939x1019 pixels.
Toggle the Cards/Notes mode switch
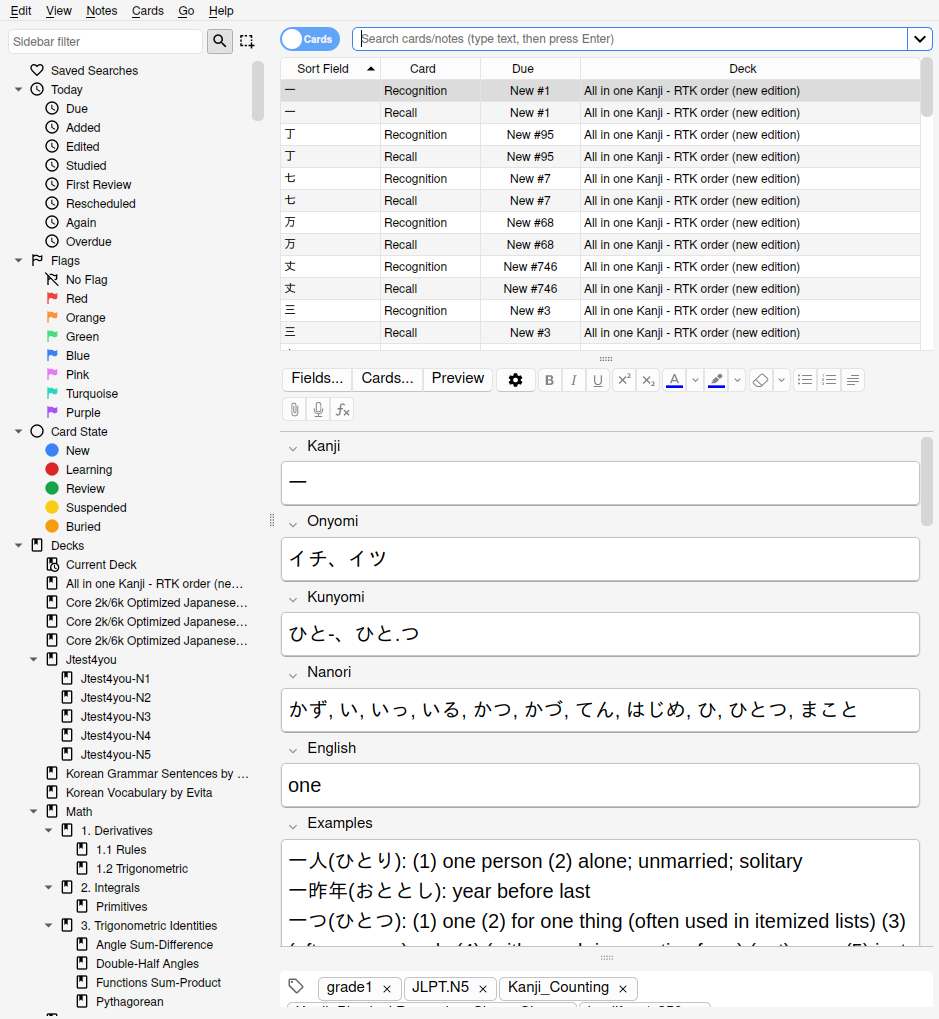coord(310,39)
